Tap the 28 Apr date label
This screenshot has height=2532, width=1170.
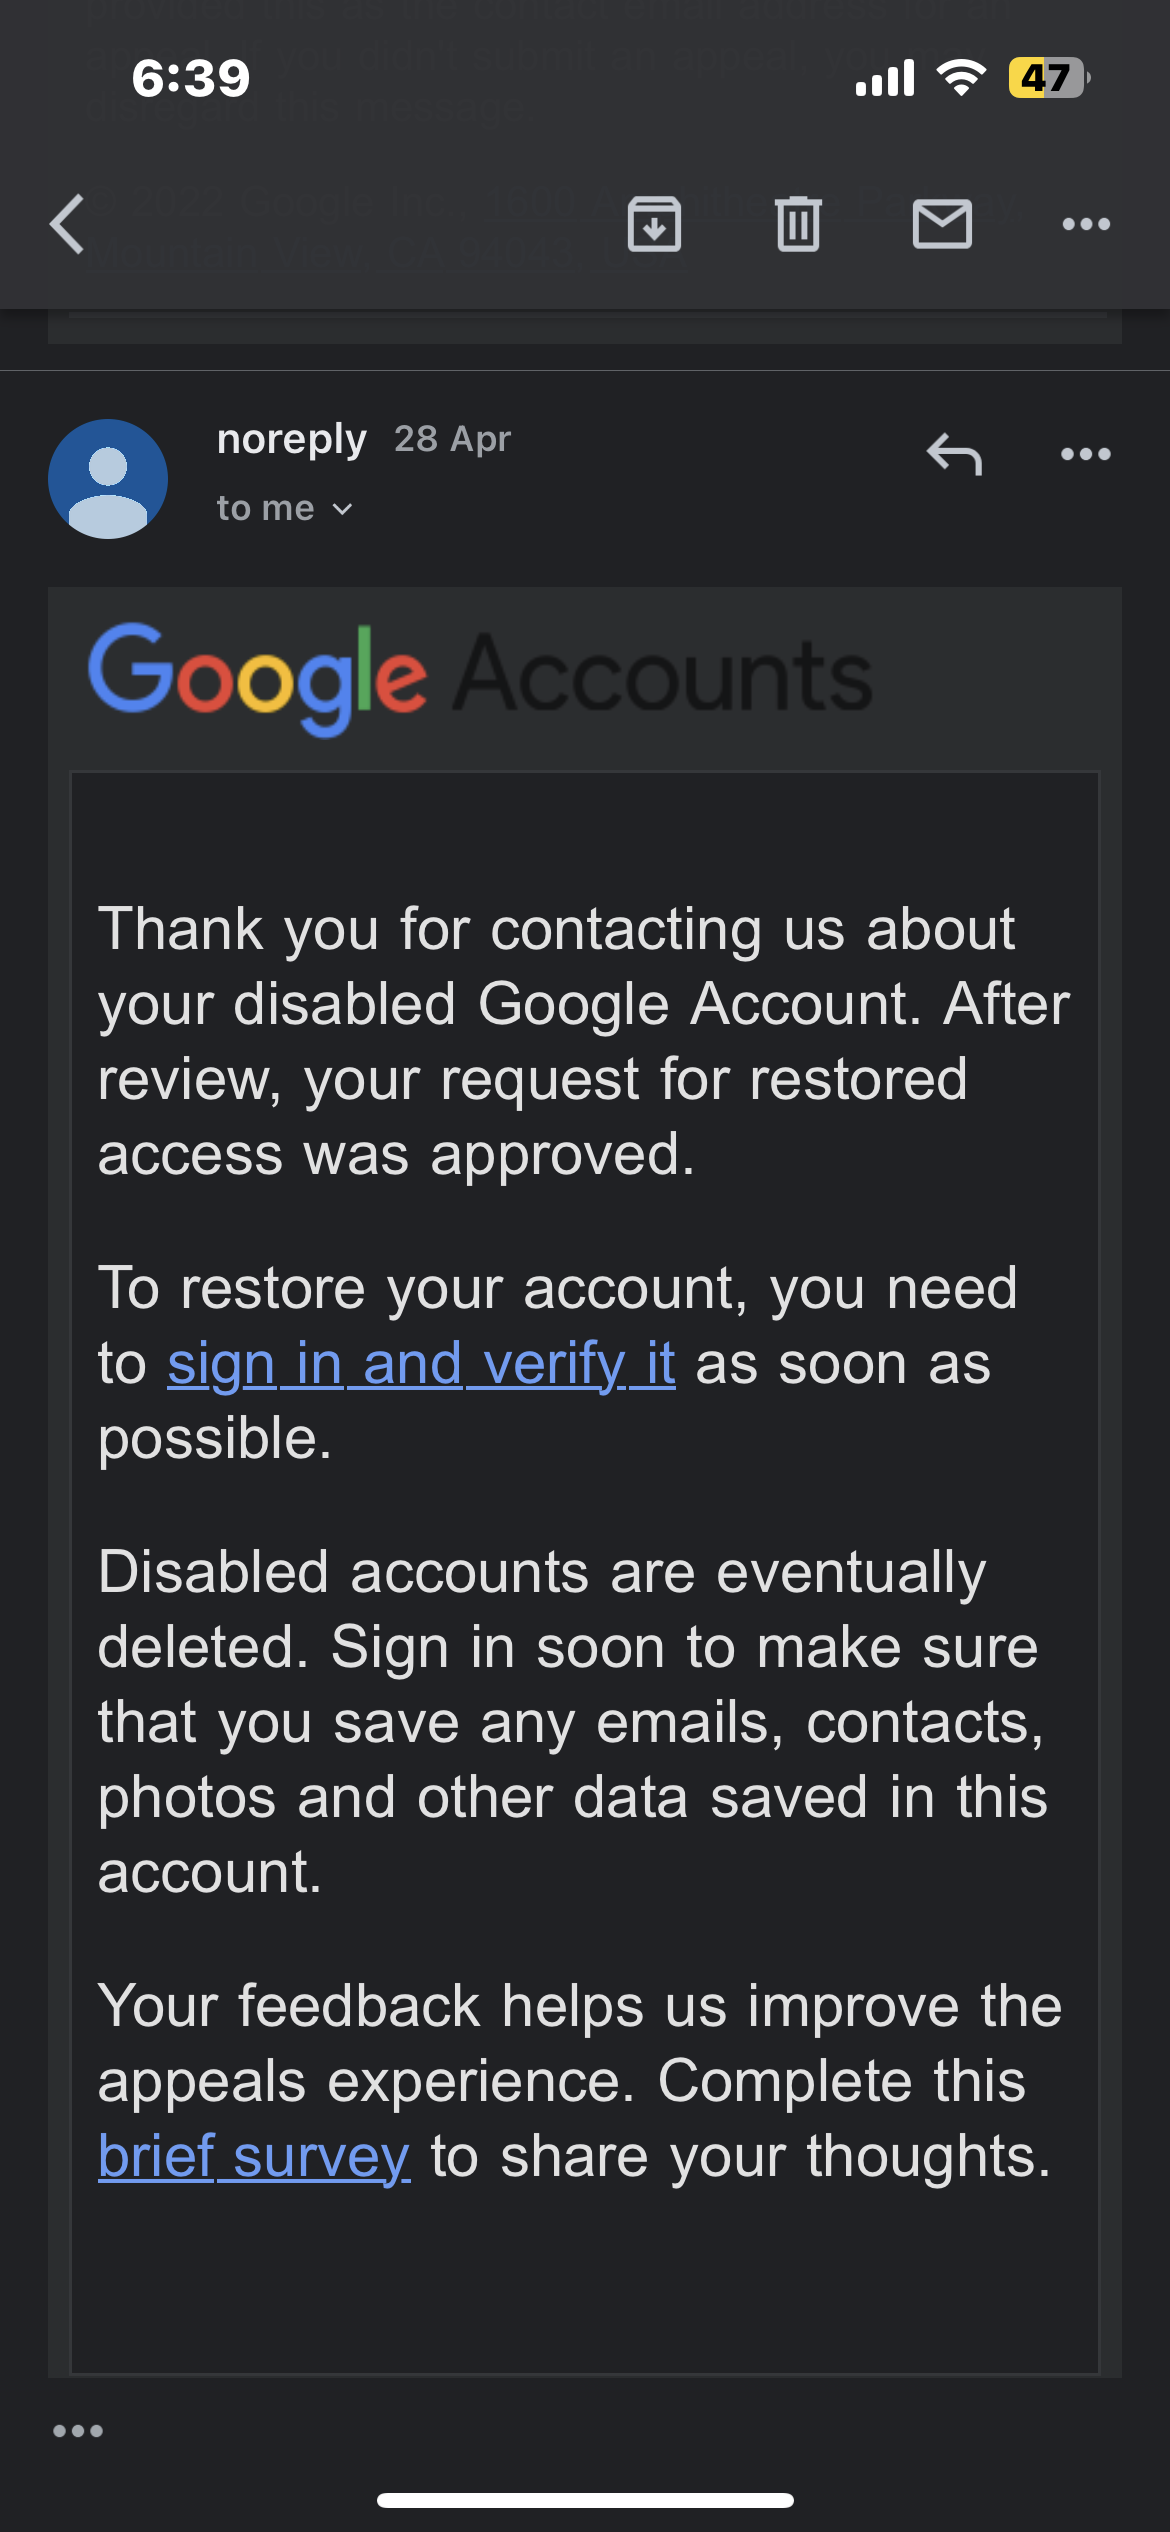(x=452, y=439)
